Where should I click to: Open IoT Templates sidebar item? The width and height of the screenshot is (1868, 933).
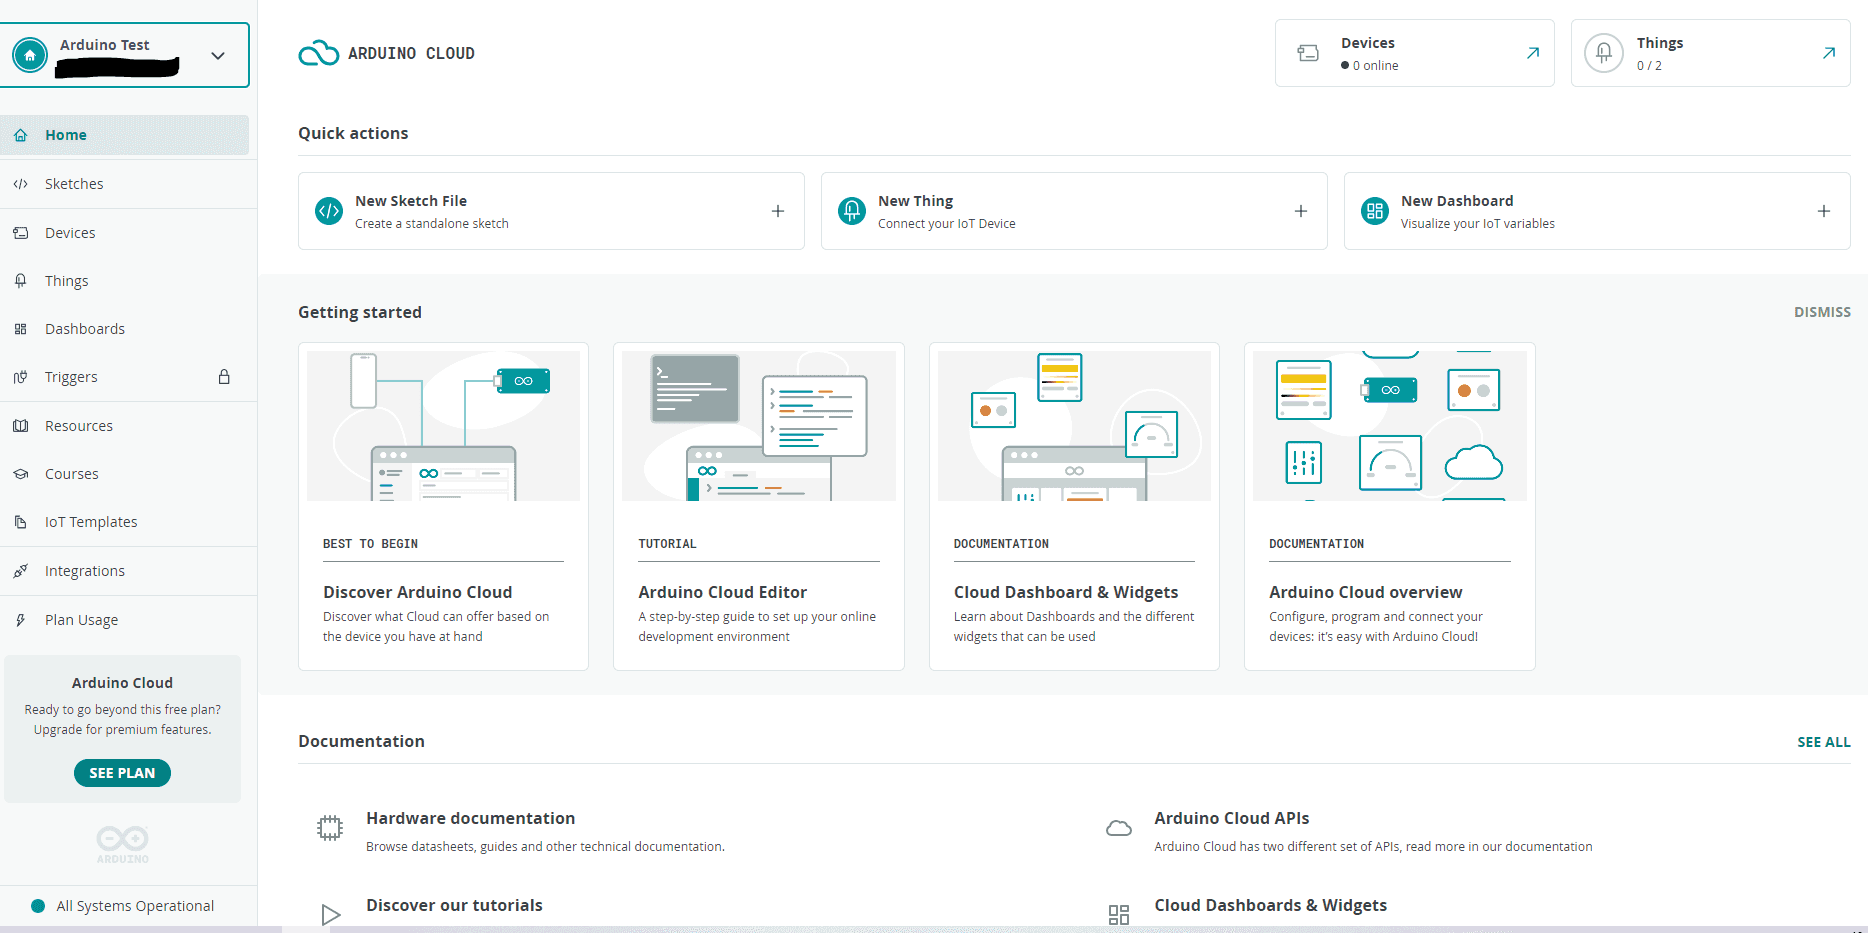pyautogui.click(x=91, y=522)
